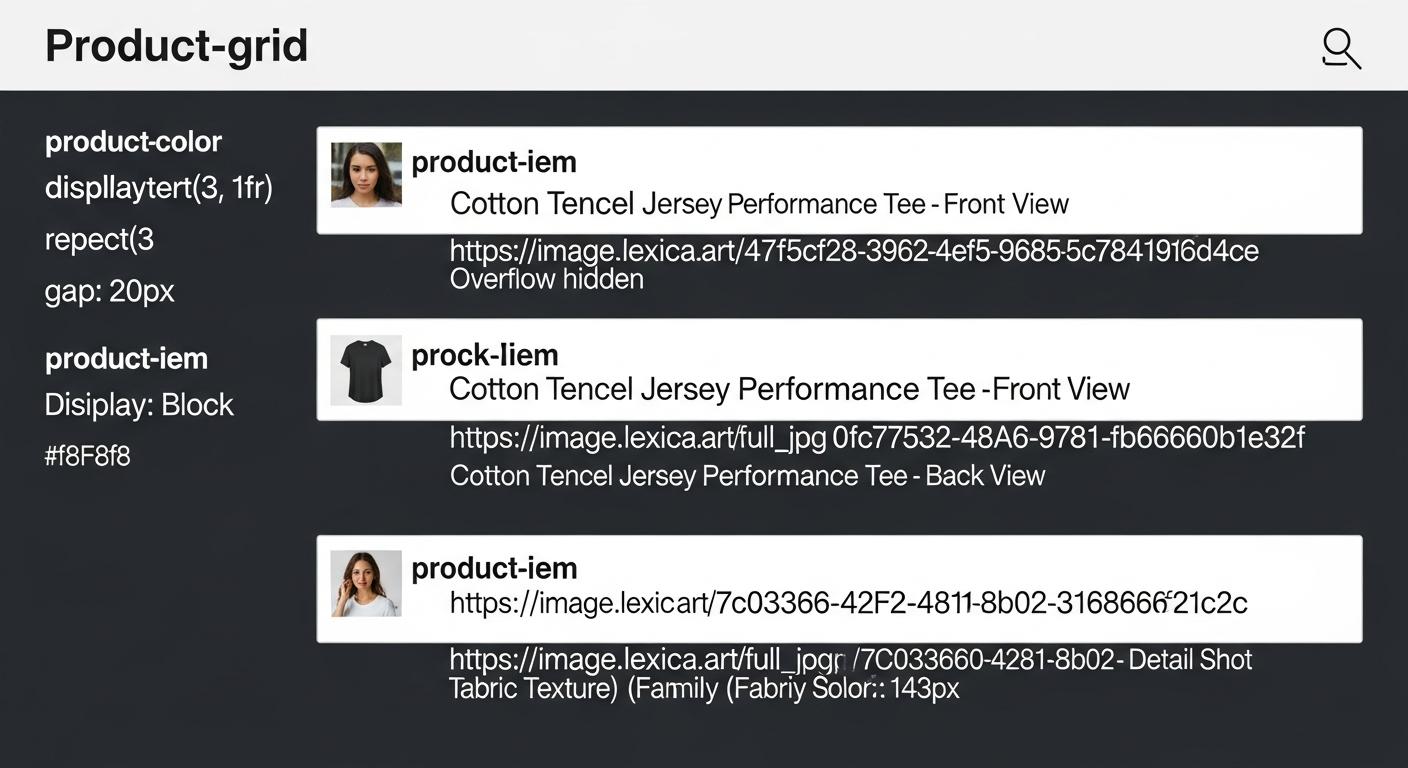Screen dimensions: 1408x768
Task: Open the full_jpg URL ending in fb66660b1e32f
Action: pos(876,437)
